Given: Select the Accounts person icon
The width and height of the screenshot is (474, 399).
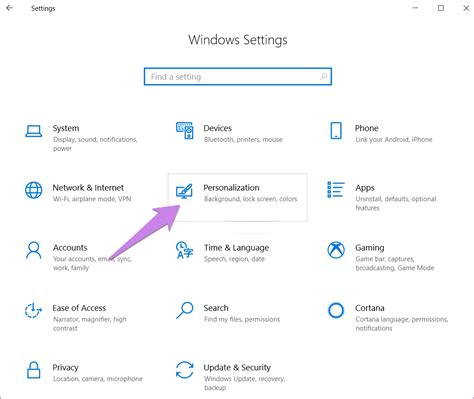Looking at the screenshot, I should pyautogui.click(x=34, y=250).
